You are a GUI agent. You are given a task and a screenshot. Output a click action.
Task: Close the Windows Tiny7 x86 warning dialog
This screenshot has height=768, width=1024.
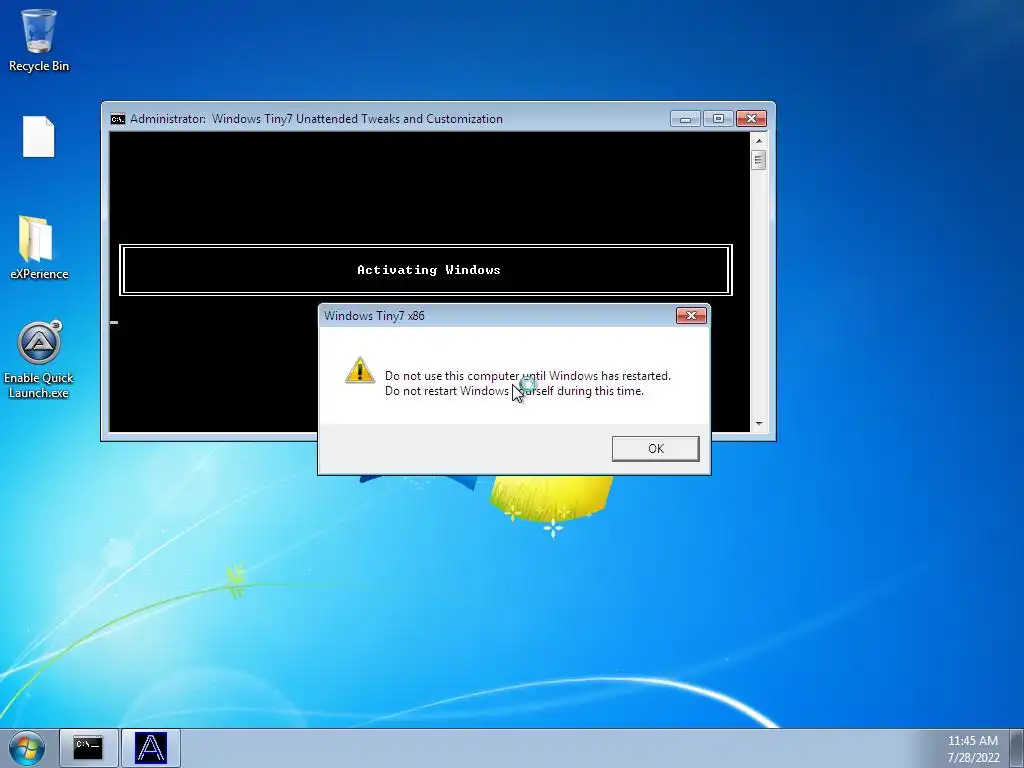[x=691, y=315]
